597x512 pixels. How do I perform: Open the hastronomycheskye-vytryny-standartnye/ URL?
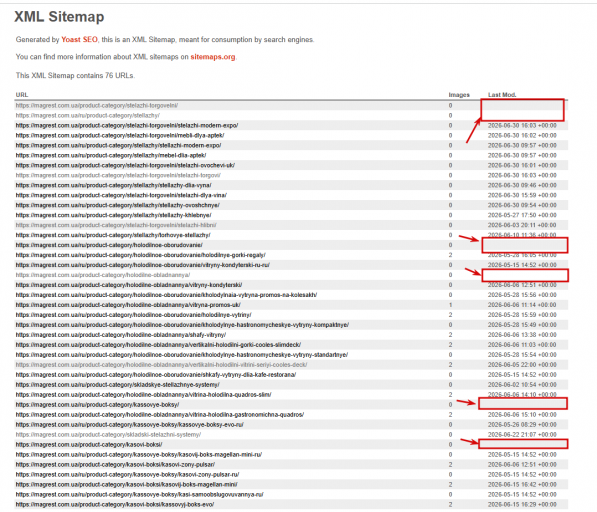pos(182,355)
